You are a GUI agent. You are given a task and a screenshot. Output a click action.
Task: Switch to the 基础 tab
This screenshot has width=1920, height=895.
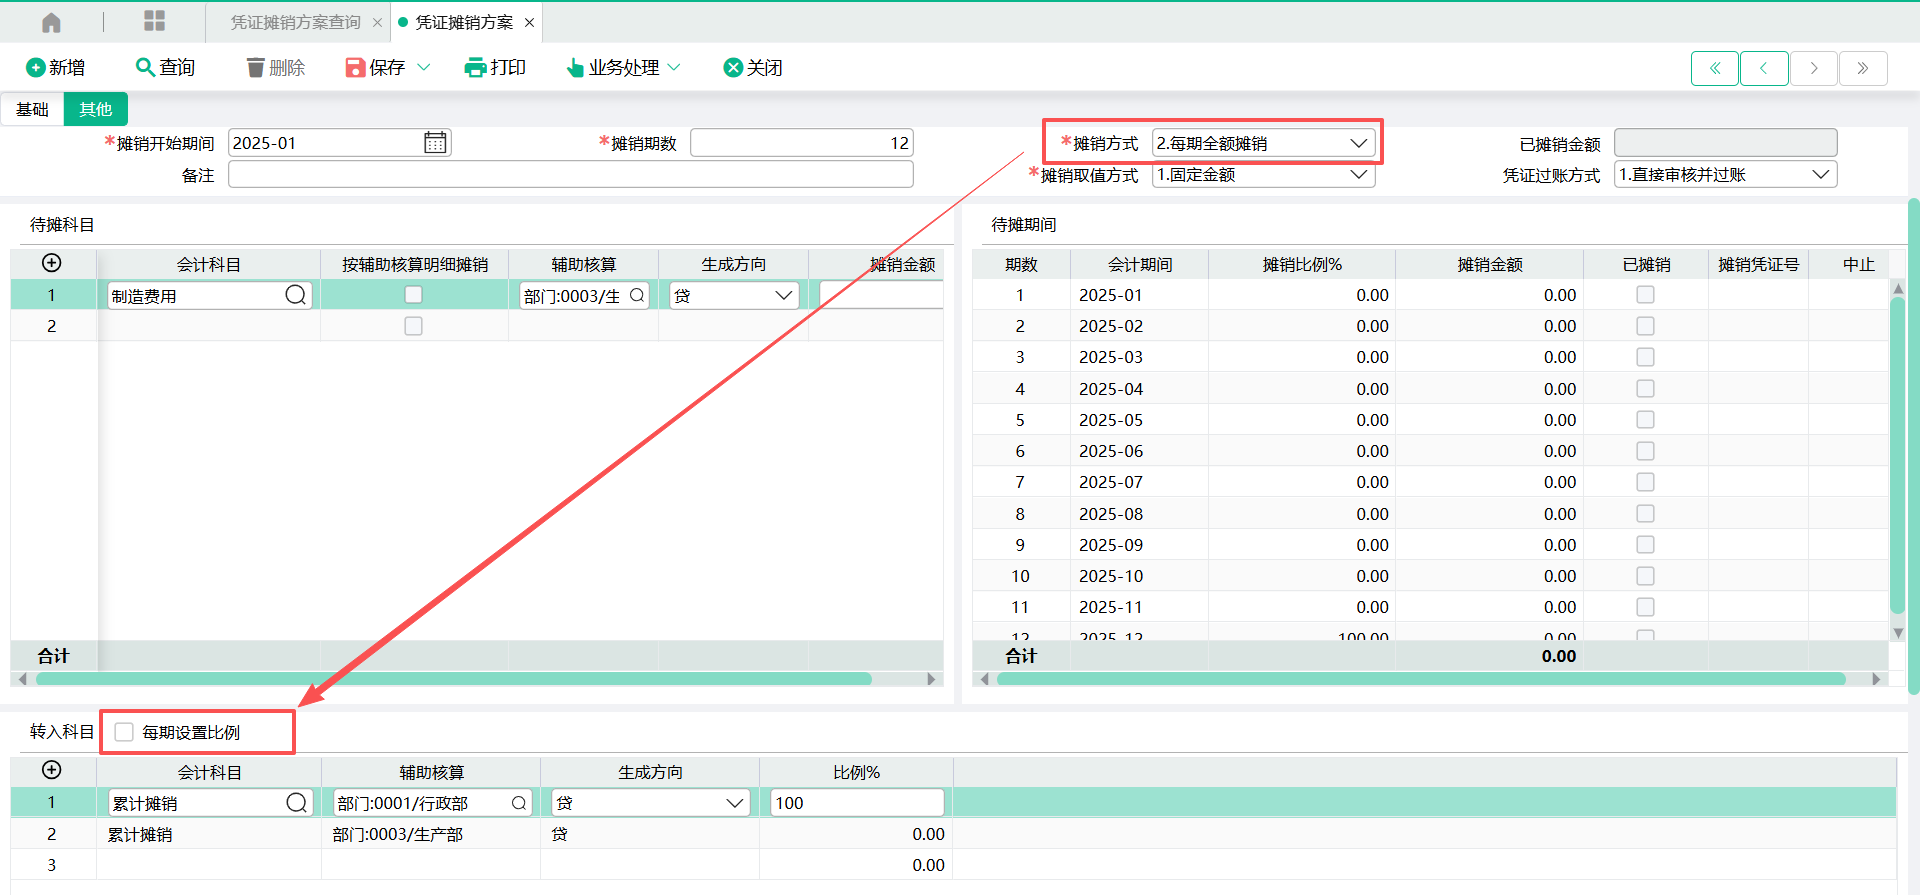(x=32, y=109)
